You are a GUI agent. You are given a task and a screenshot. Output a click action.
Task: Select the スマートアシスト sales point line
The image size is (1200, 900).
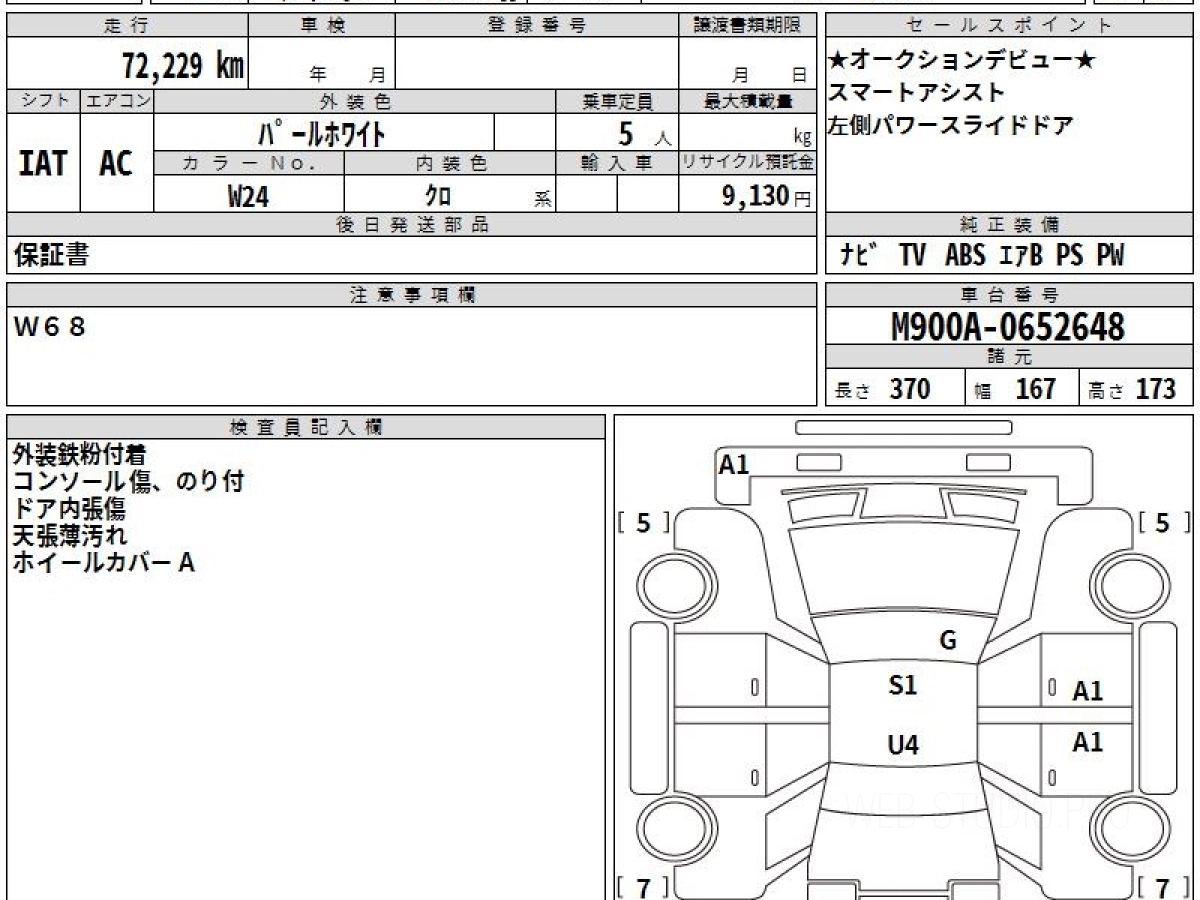(916, 92)
